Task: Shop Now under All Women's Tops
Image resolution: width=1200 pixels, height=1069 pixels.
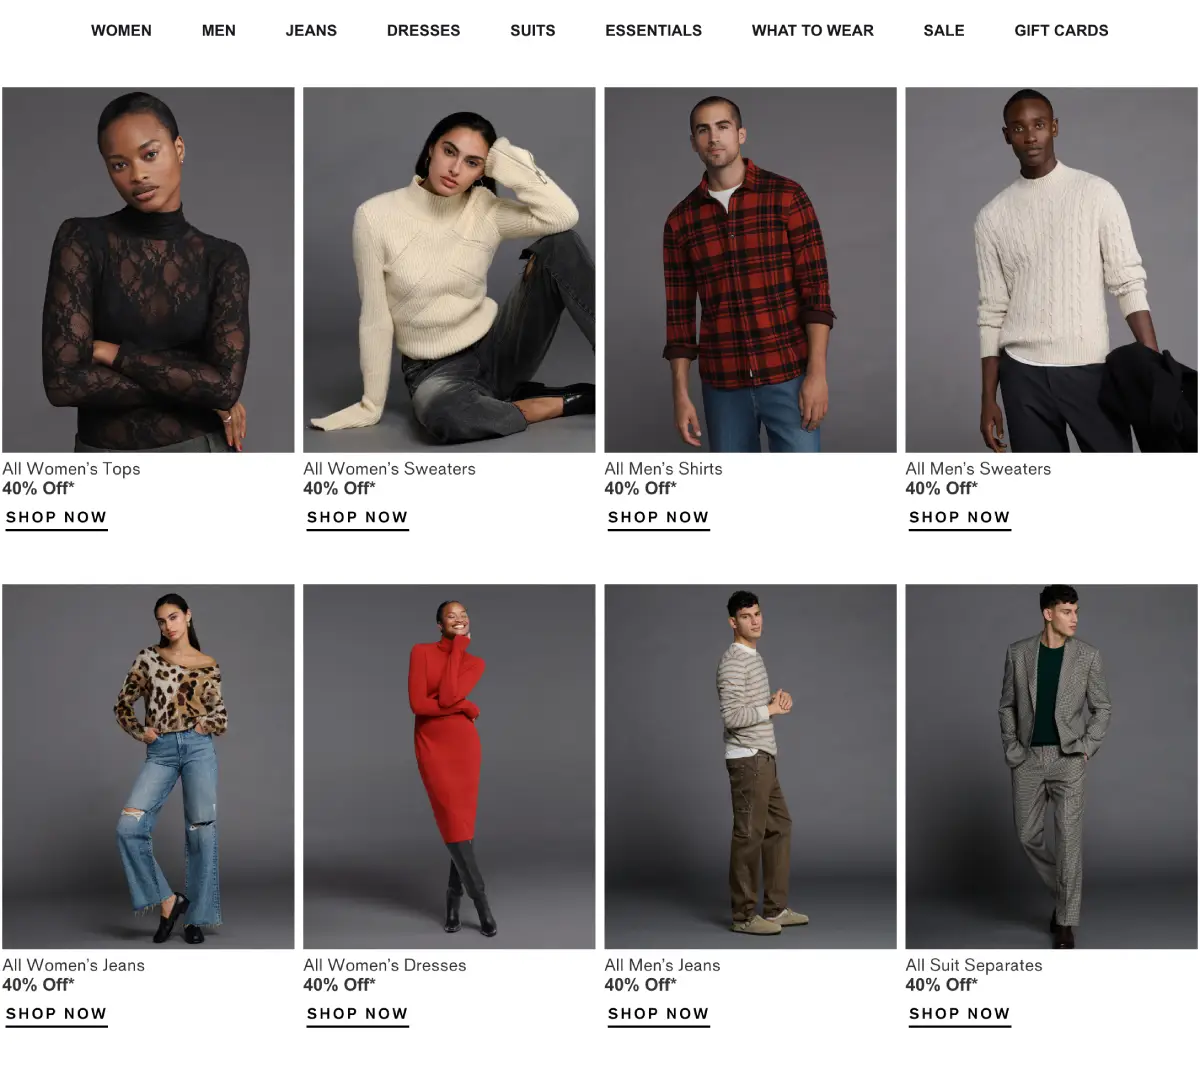Action: 56,518
